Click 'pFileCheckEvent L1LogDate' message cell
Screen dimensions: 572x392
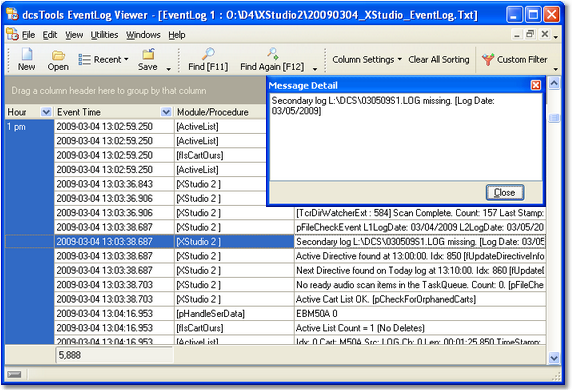pyautogui.click(x=420, y=227)
